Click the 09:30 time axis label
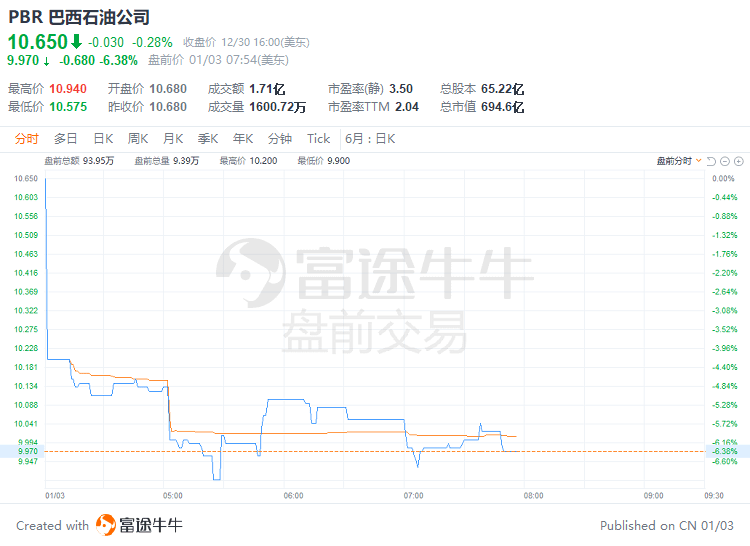 pyautogui.click(x=714, y=495)
